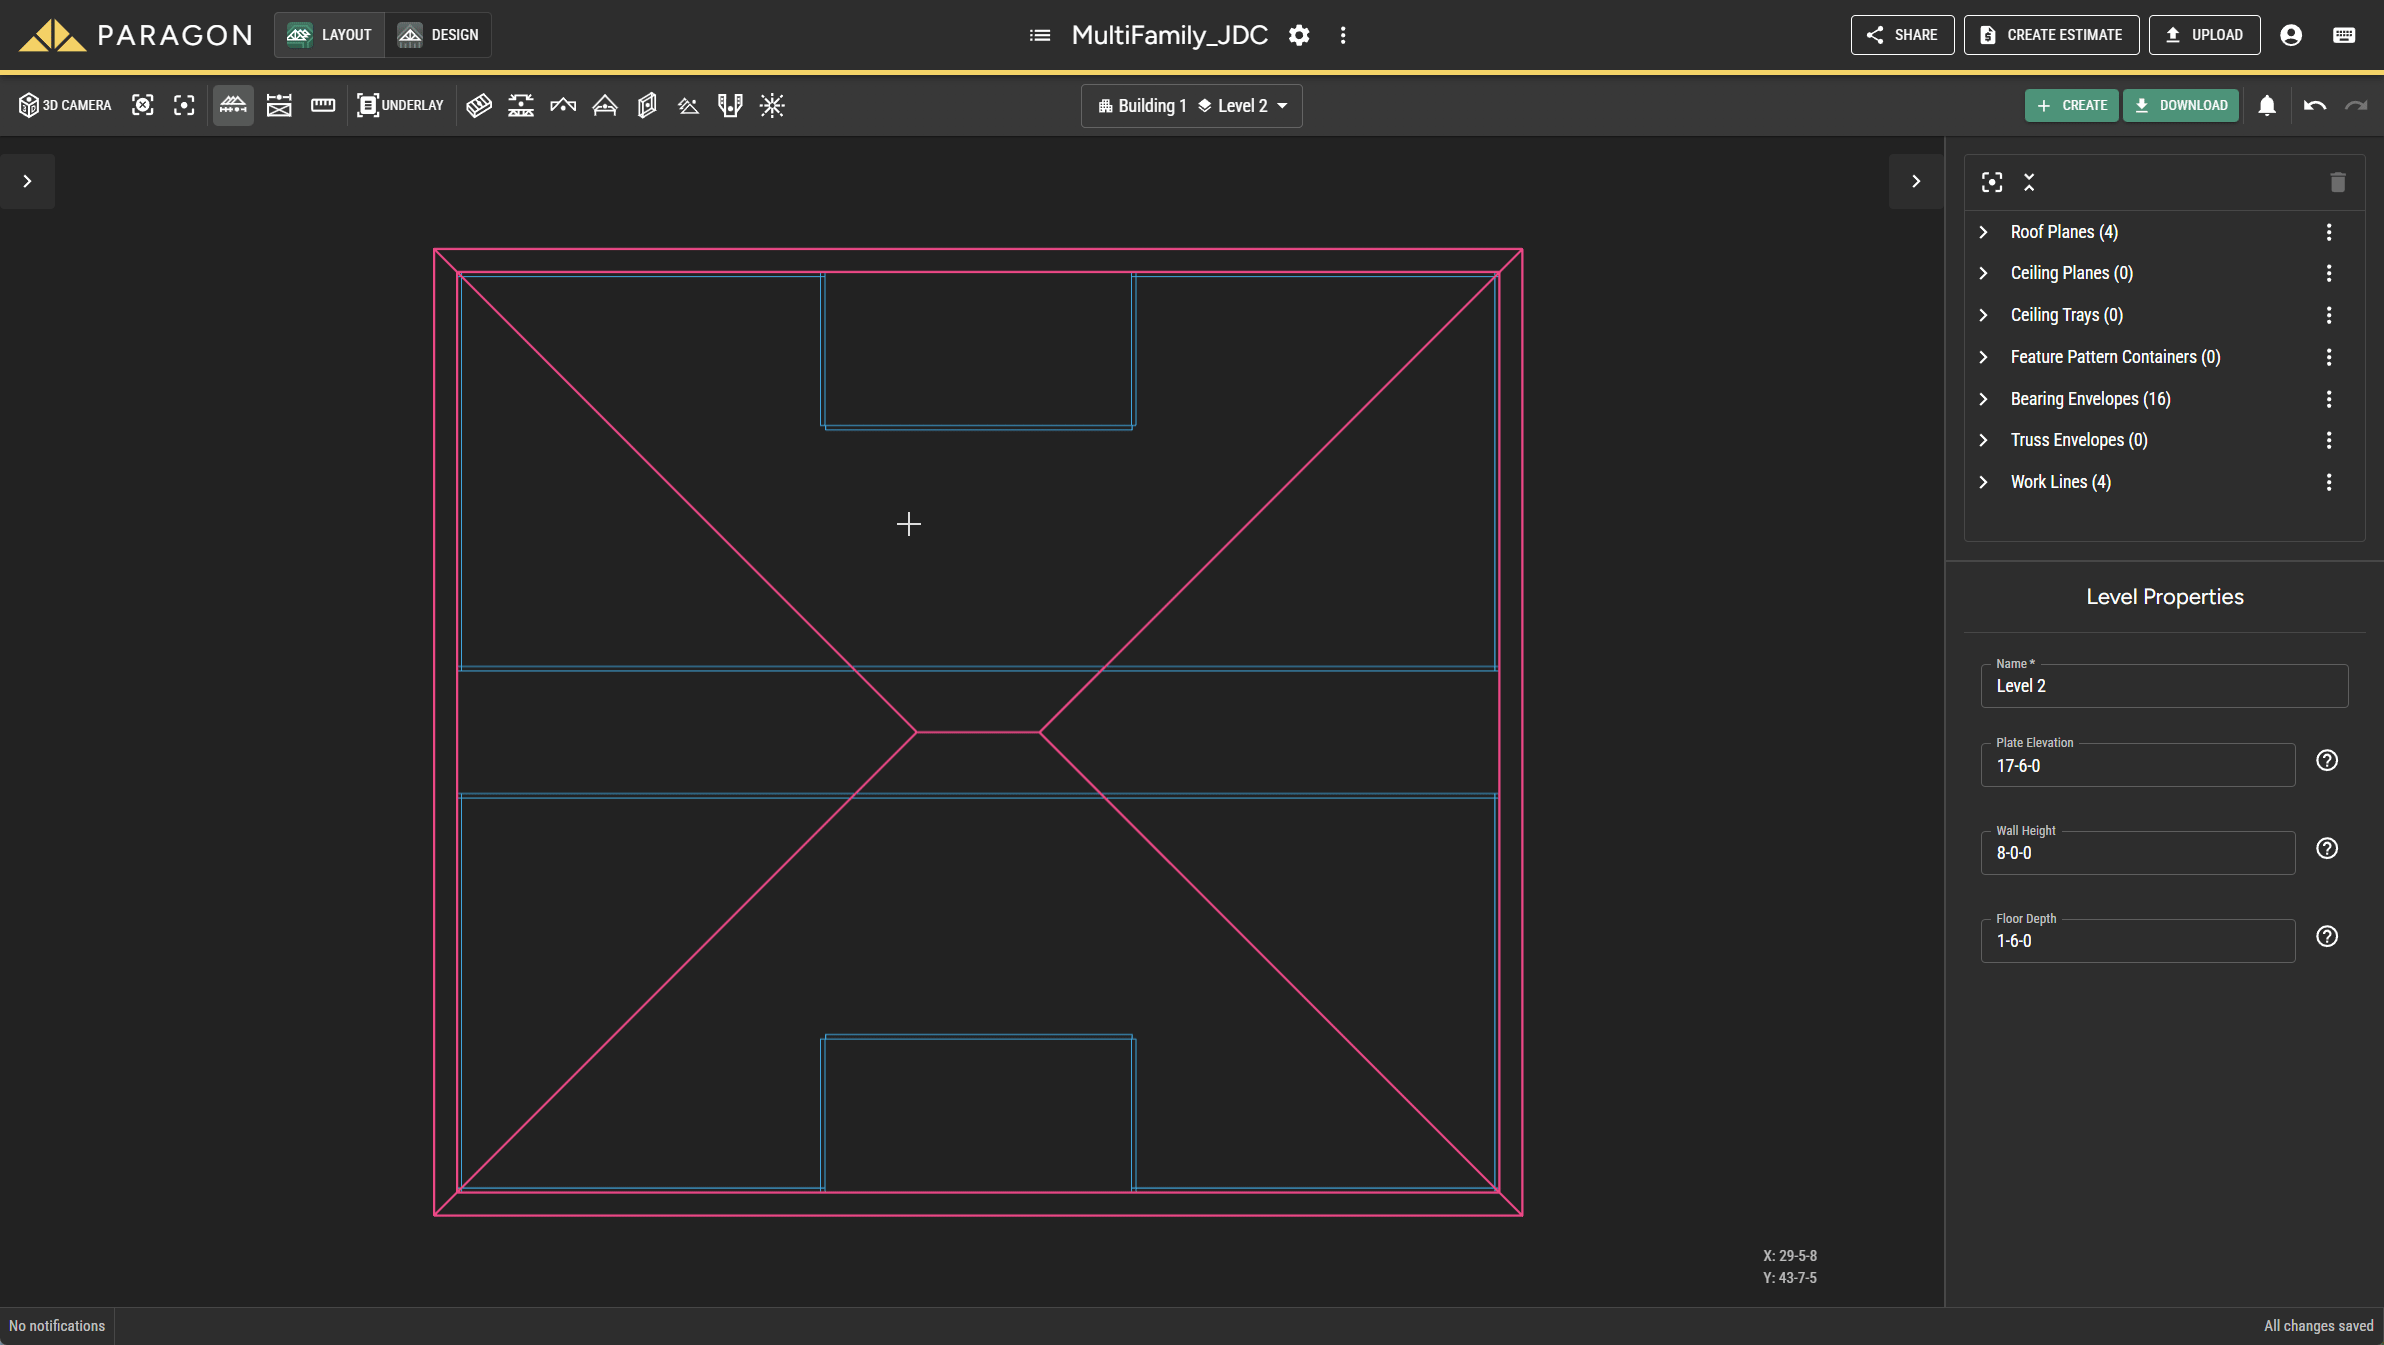The image size is (2384, 1345).
Task: Expand the Work Lines (4) node
Action: click(x=1984, y=482)
